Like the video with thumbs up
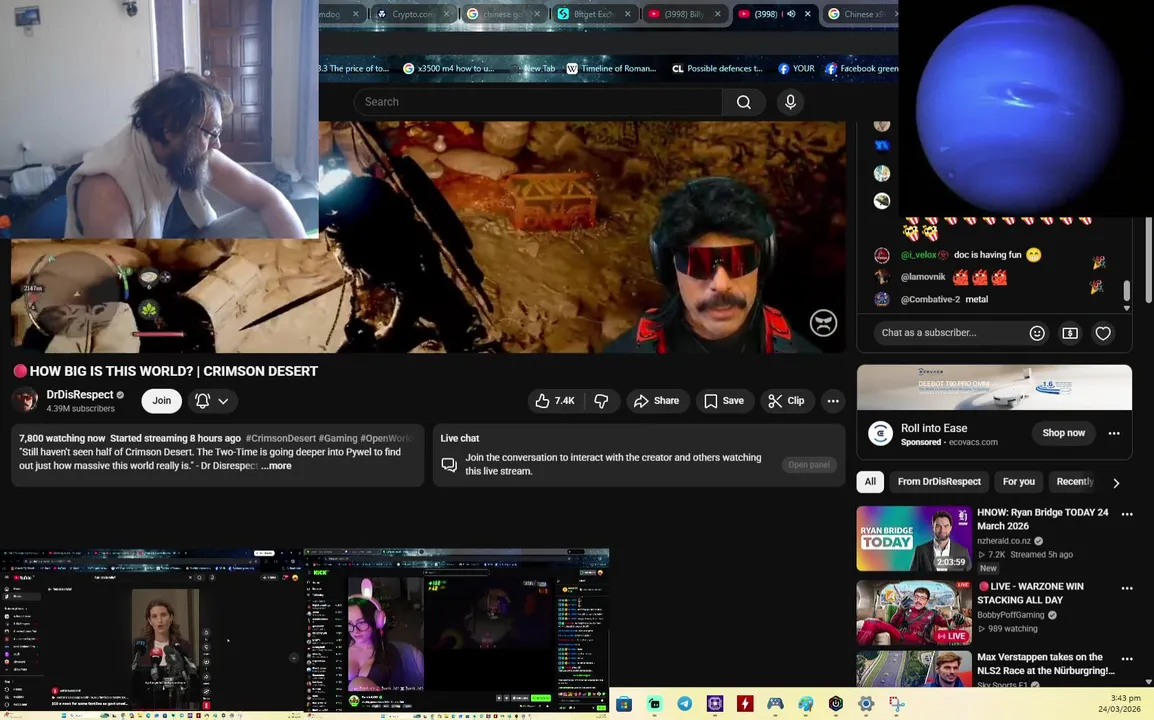The image size is (1154, 720). point(555,400)
